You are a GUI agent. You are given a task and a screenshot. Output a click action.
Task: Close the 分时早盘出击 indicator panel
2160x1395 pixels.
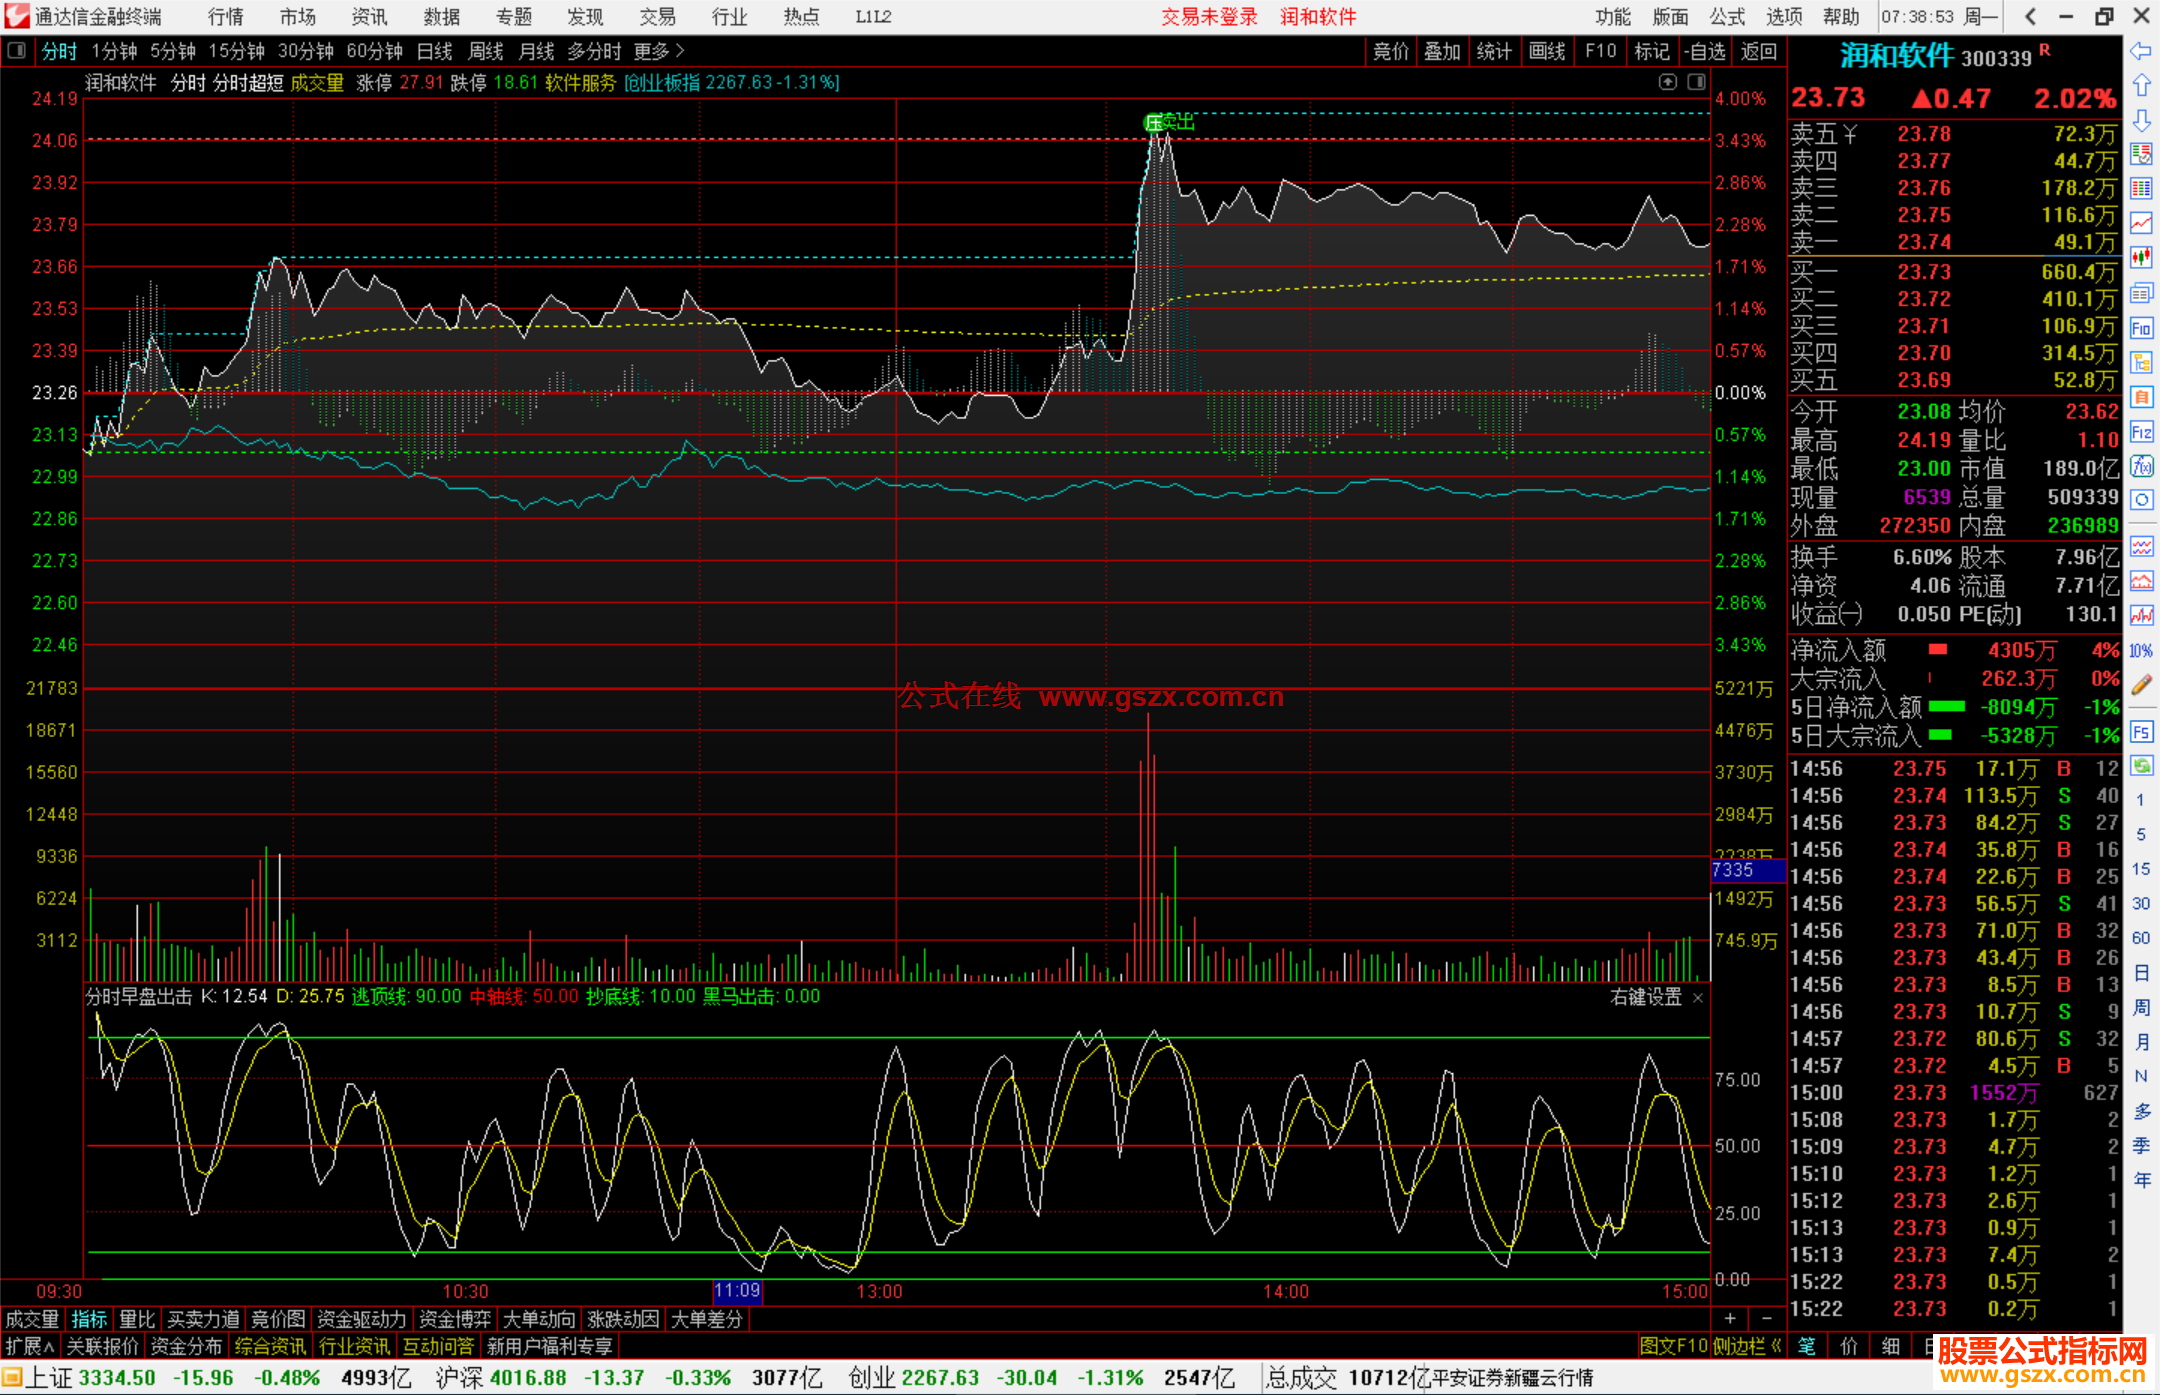click(x=1697, y=998)
